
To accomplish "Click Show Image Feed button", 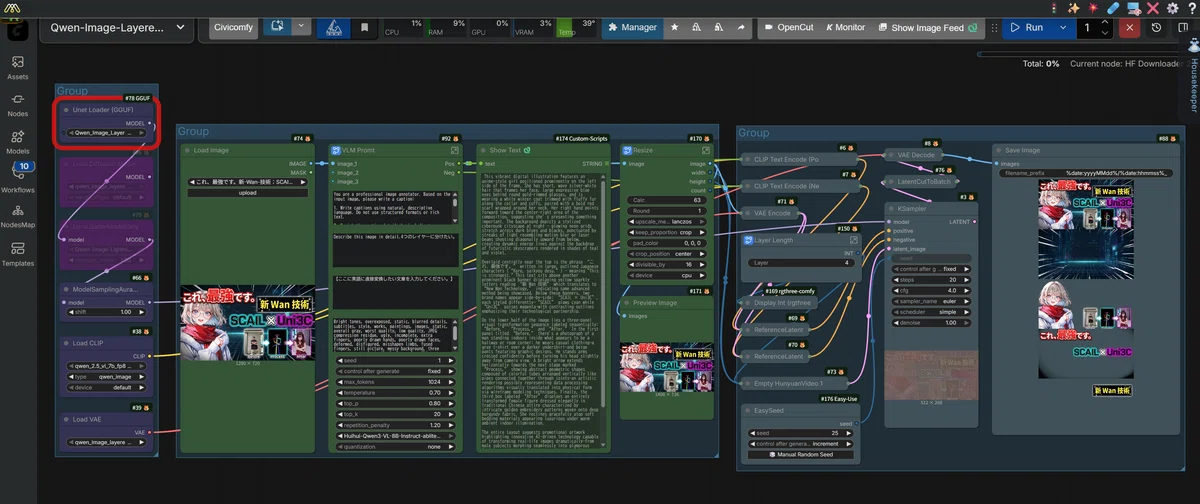I will click(927, 27).
